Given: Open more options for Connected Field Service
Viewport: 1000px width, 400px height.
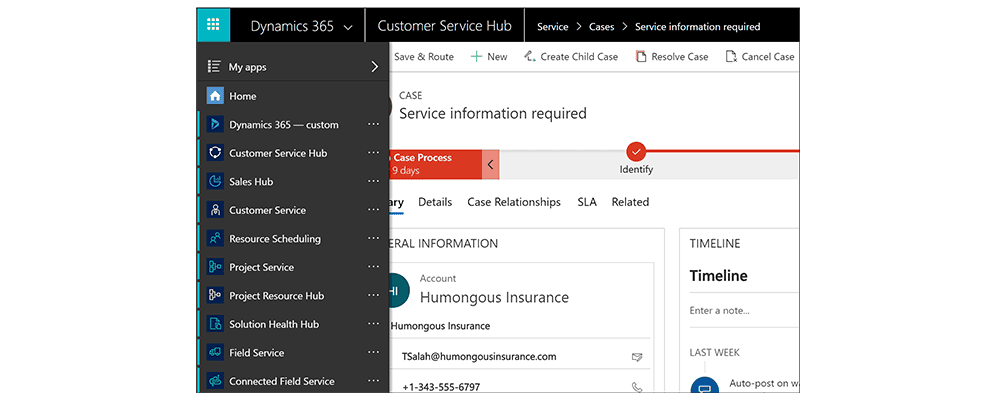Looking at the screenshot, I should [x=374, y=381].
